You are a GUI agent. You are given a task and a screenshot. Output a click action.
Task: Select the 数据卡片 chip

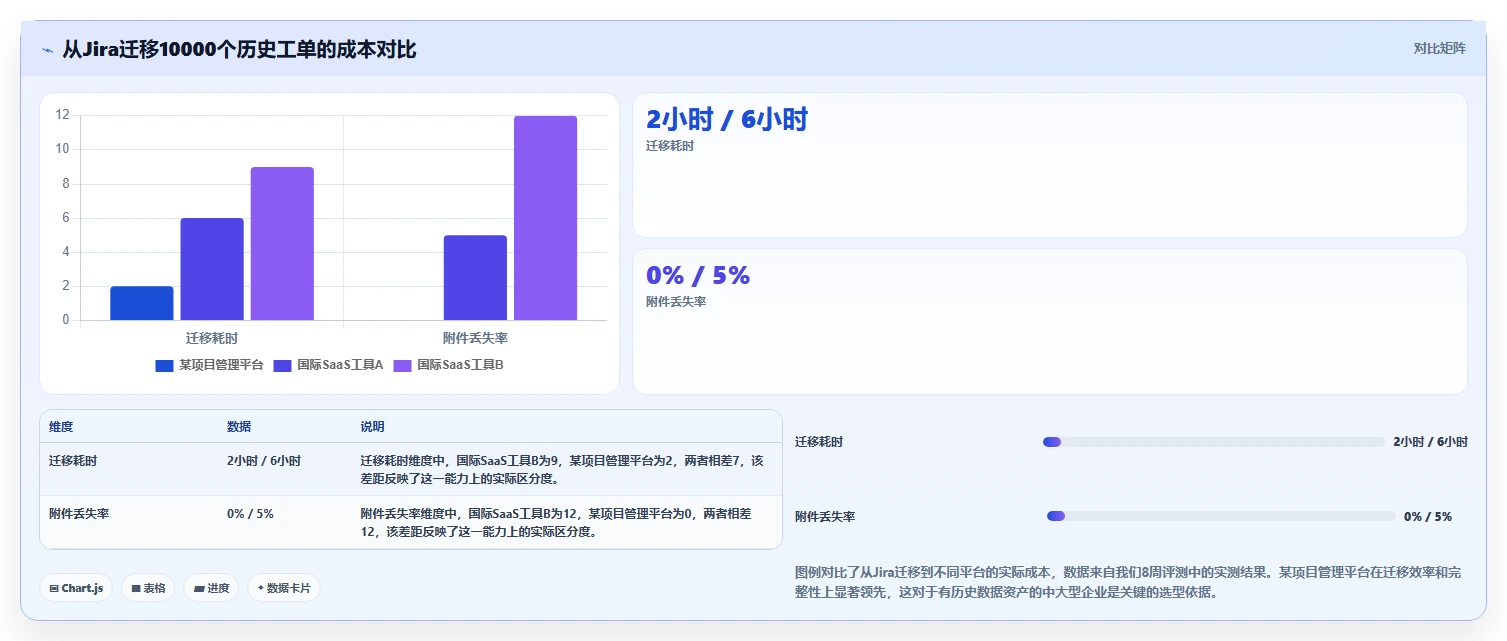point(284,588)
